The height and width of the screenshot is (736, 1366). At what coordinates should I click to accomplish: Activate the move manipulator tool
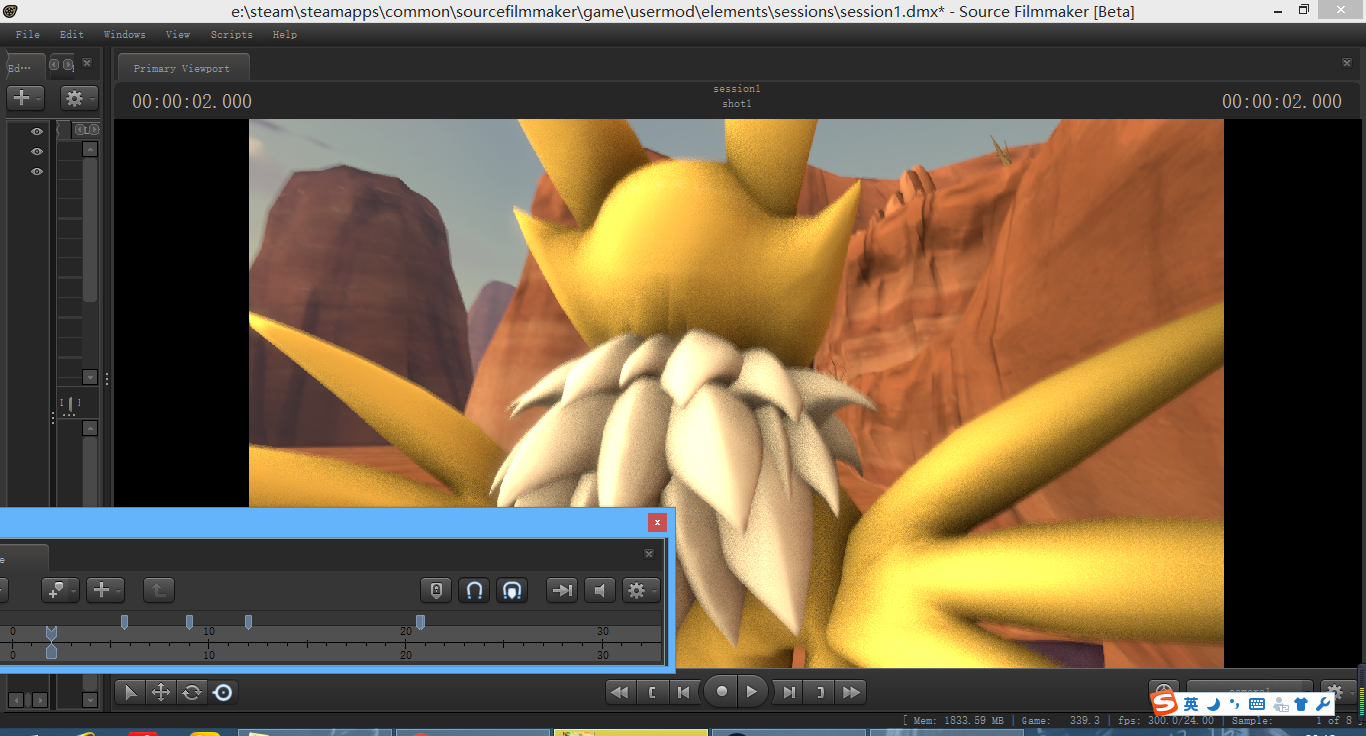tap(160, 692)
